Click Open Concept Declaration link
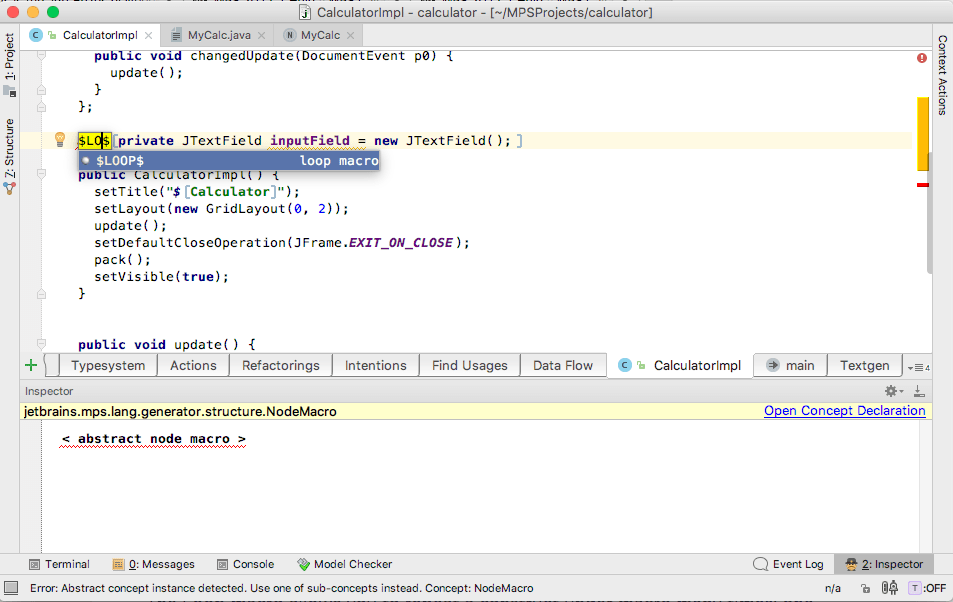Viewport: 953px width, 602px height. pos(844,411)
